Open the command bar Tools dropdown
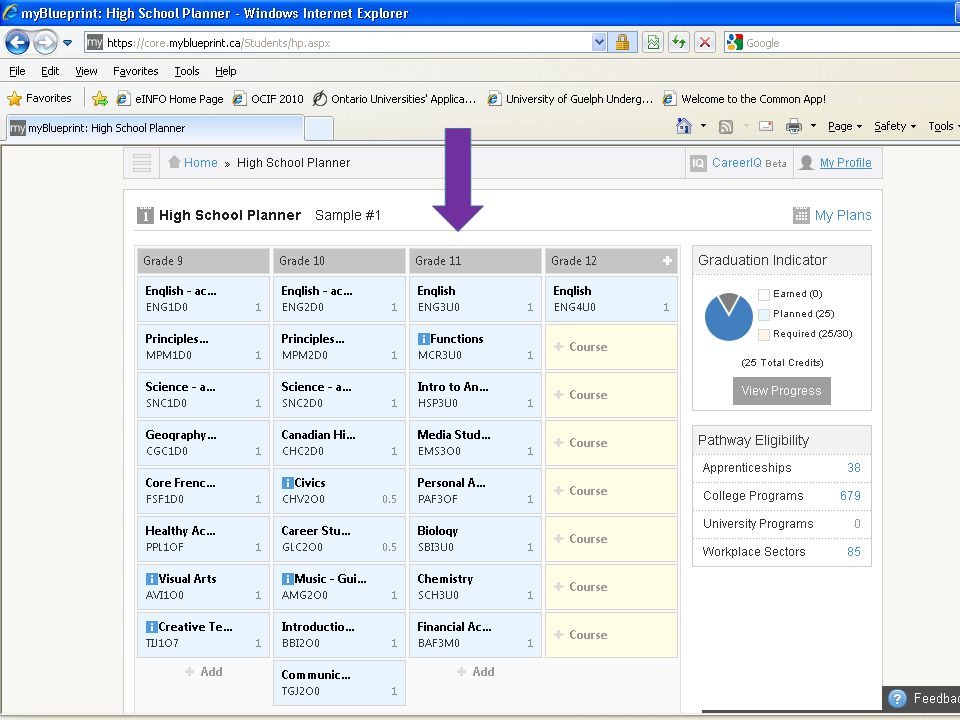The image size is (960, 720). (943, 126)
